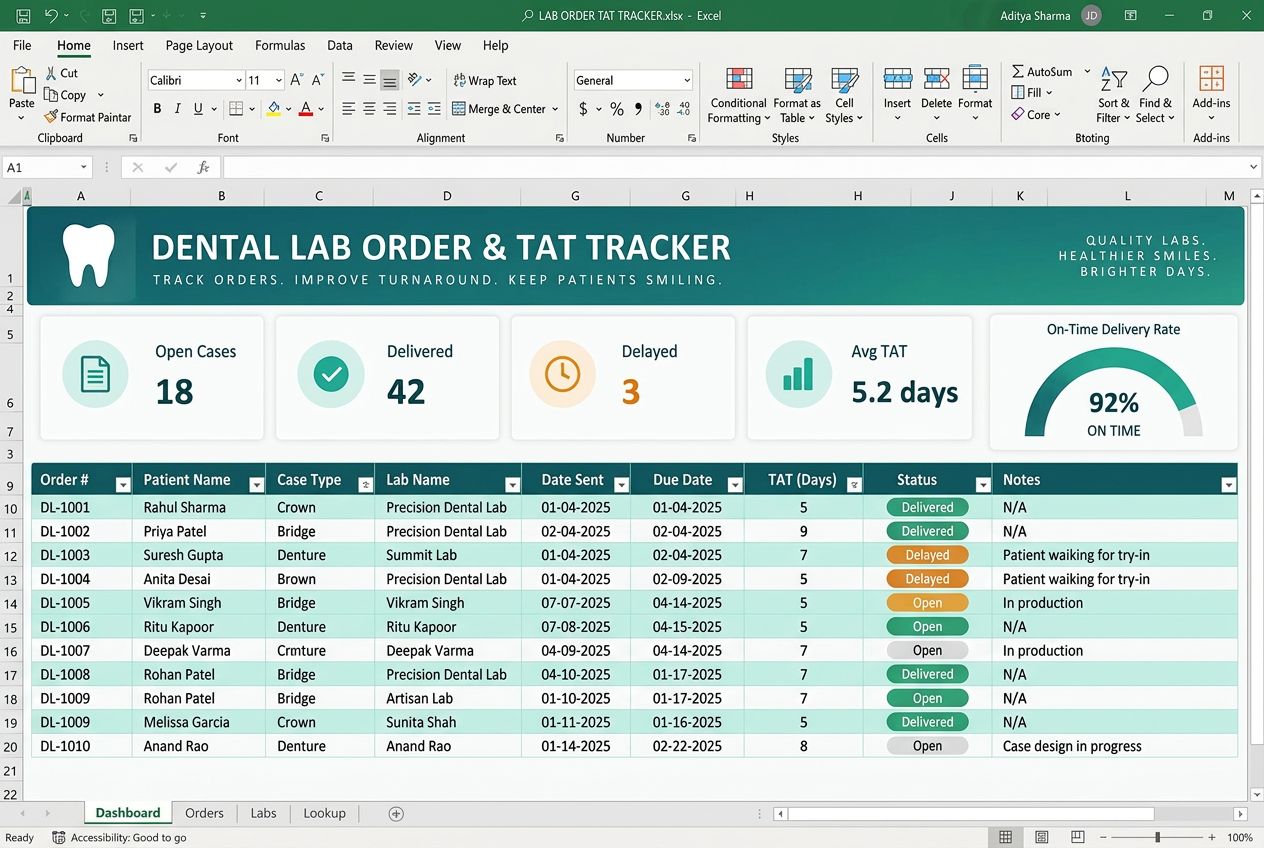Apply Percent Style format
Screen dimensions: 1264x848
click(x=617, y=109)
